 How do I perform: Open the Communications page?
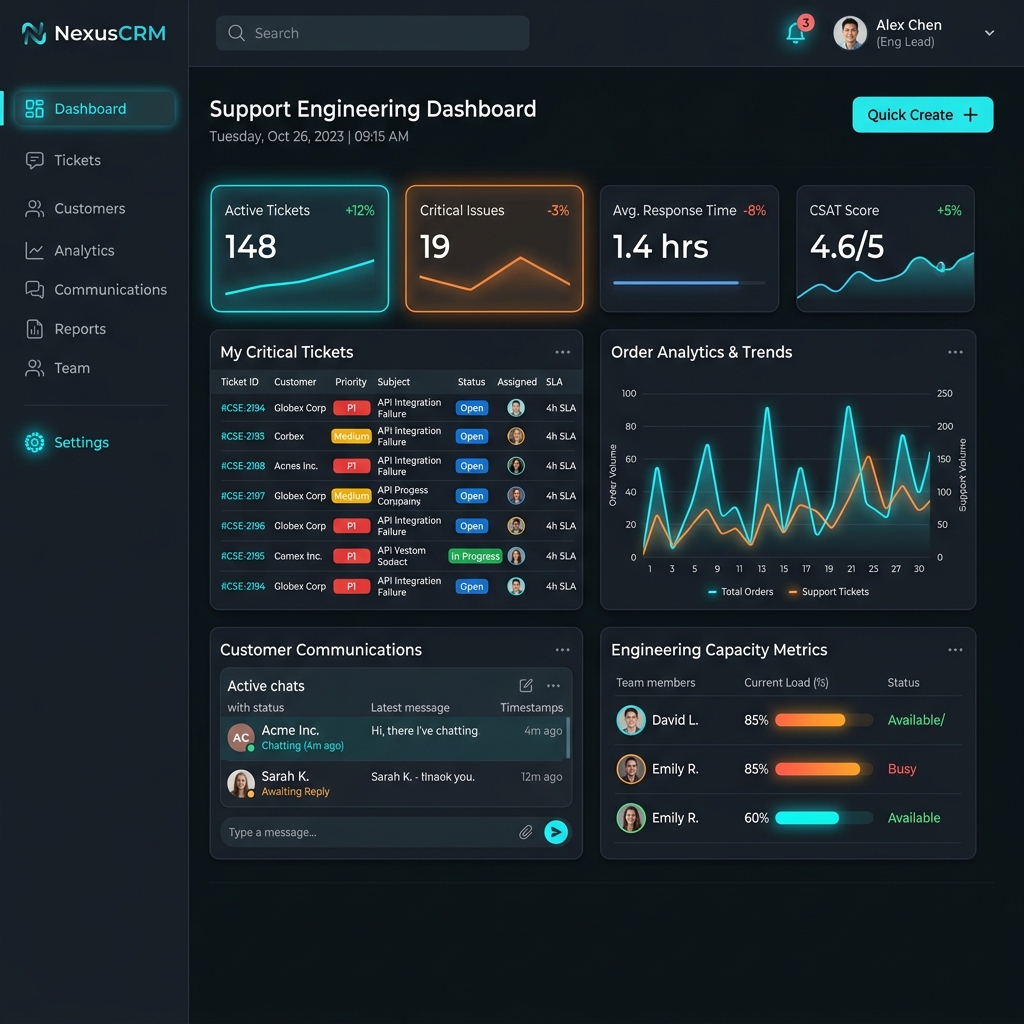click(95, 289)
